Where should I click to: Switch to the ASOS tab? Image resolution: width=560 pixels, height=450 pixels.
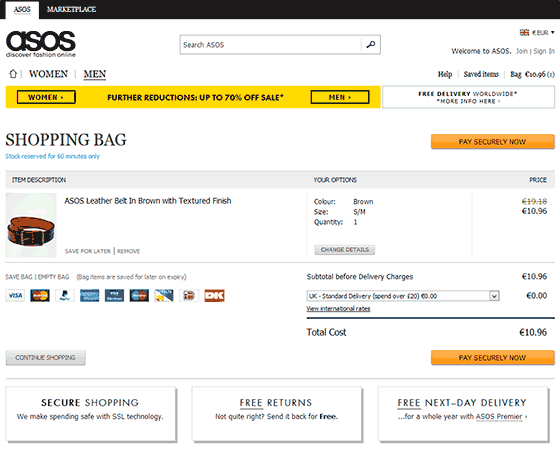(x=22, y=9)
